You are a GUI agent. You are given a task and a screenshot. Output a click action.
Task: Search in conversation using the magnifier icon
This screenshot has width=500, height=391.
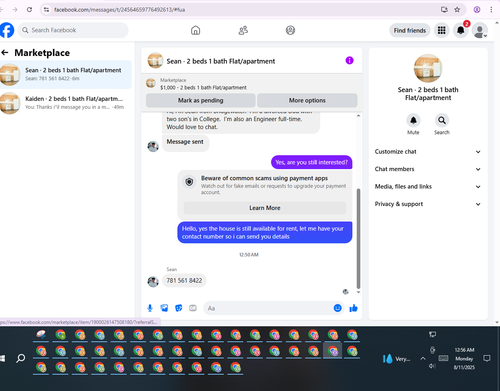pos(442,120)
